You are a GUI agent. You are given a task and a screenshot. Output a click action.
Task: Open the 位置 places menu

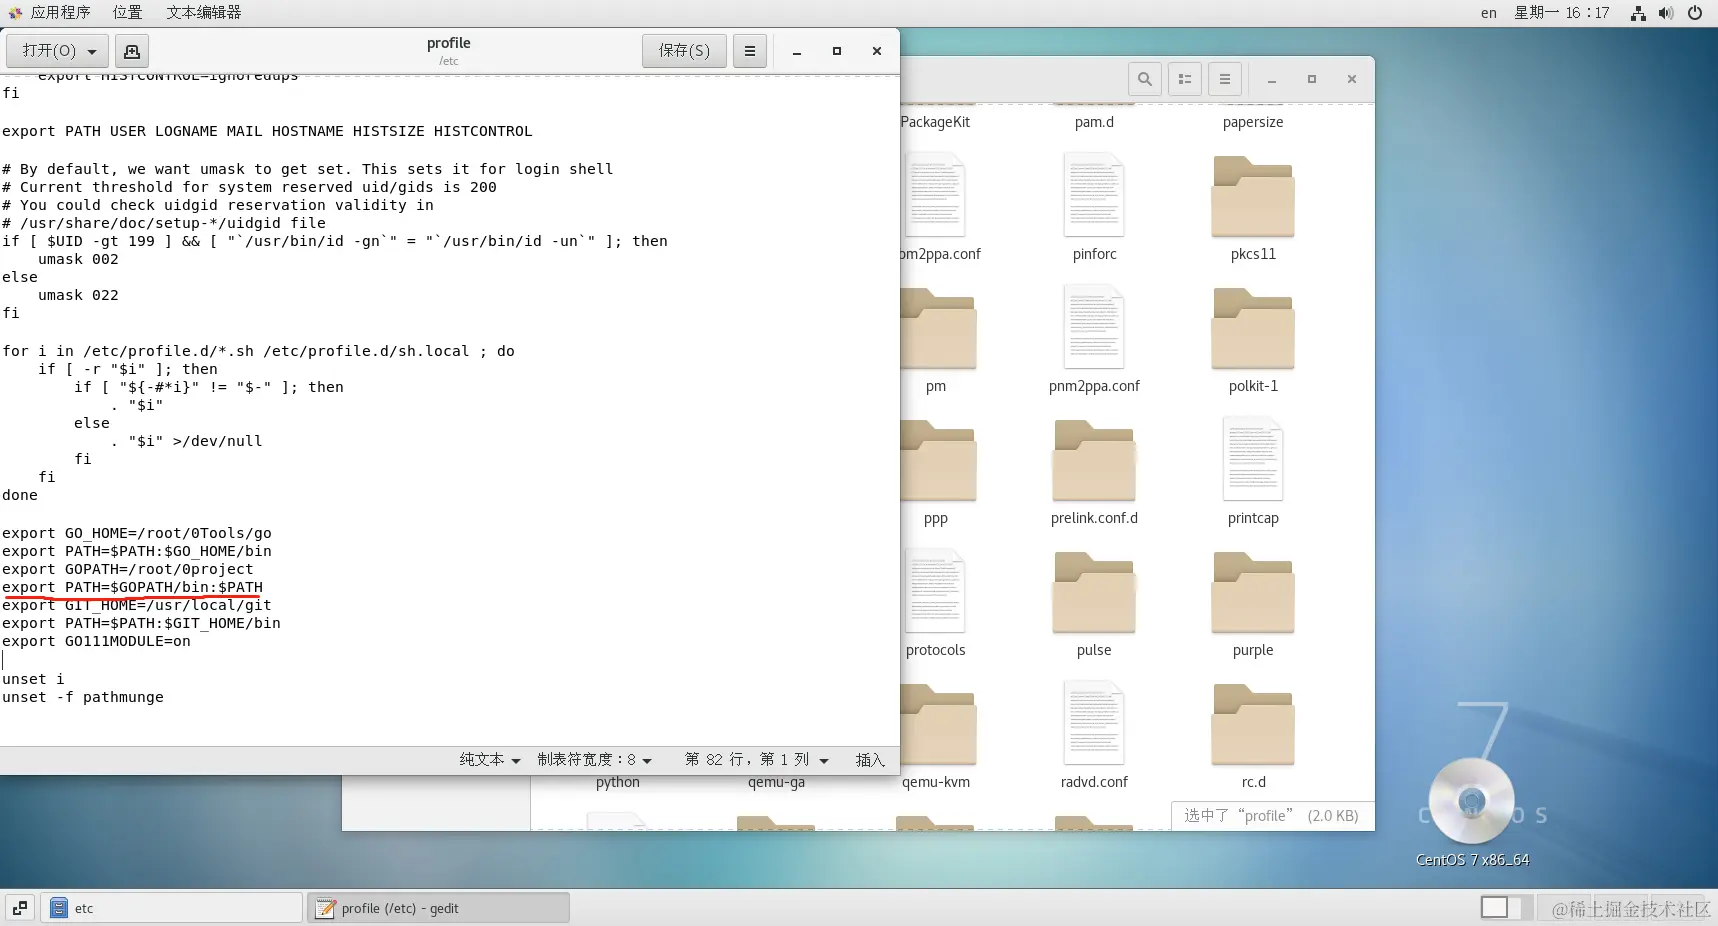pyautogui.click(x=127, y=13)
